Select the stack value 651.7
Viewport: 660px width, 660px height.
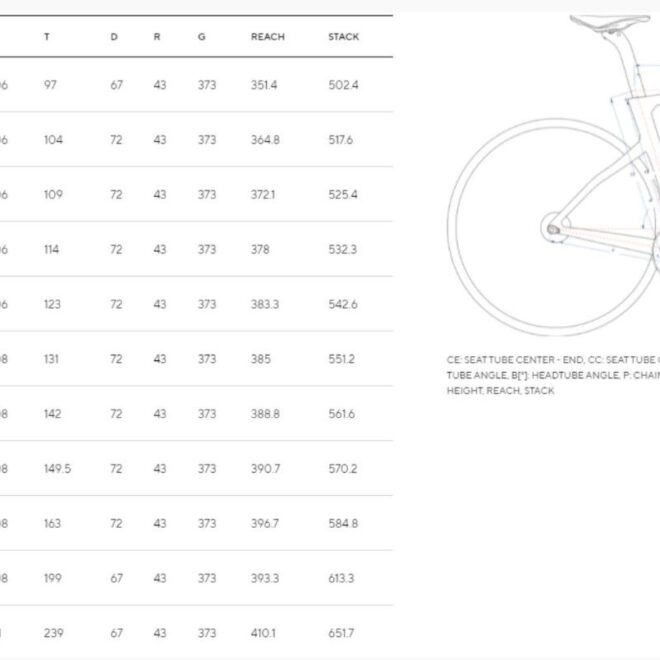pyautogui.click(x=341, y=633)
